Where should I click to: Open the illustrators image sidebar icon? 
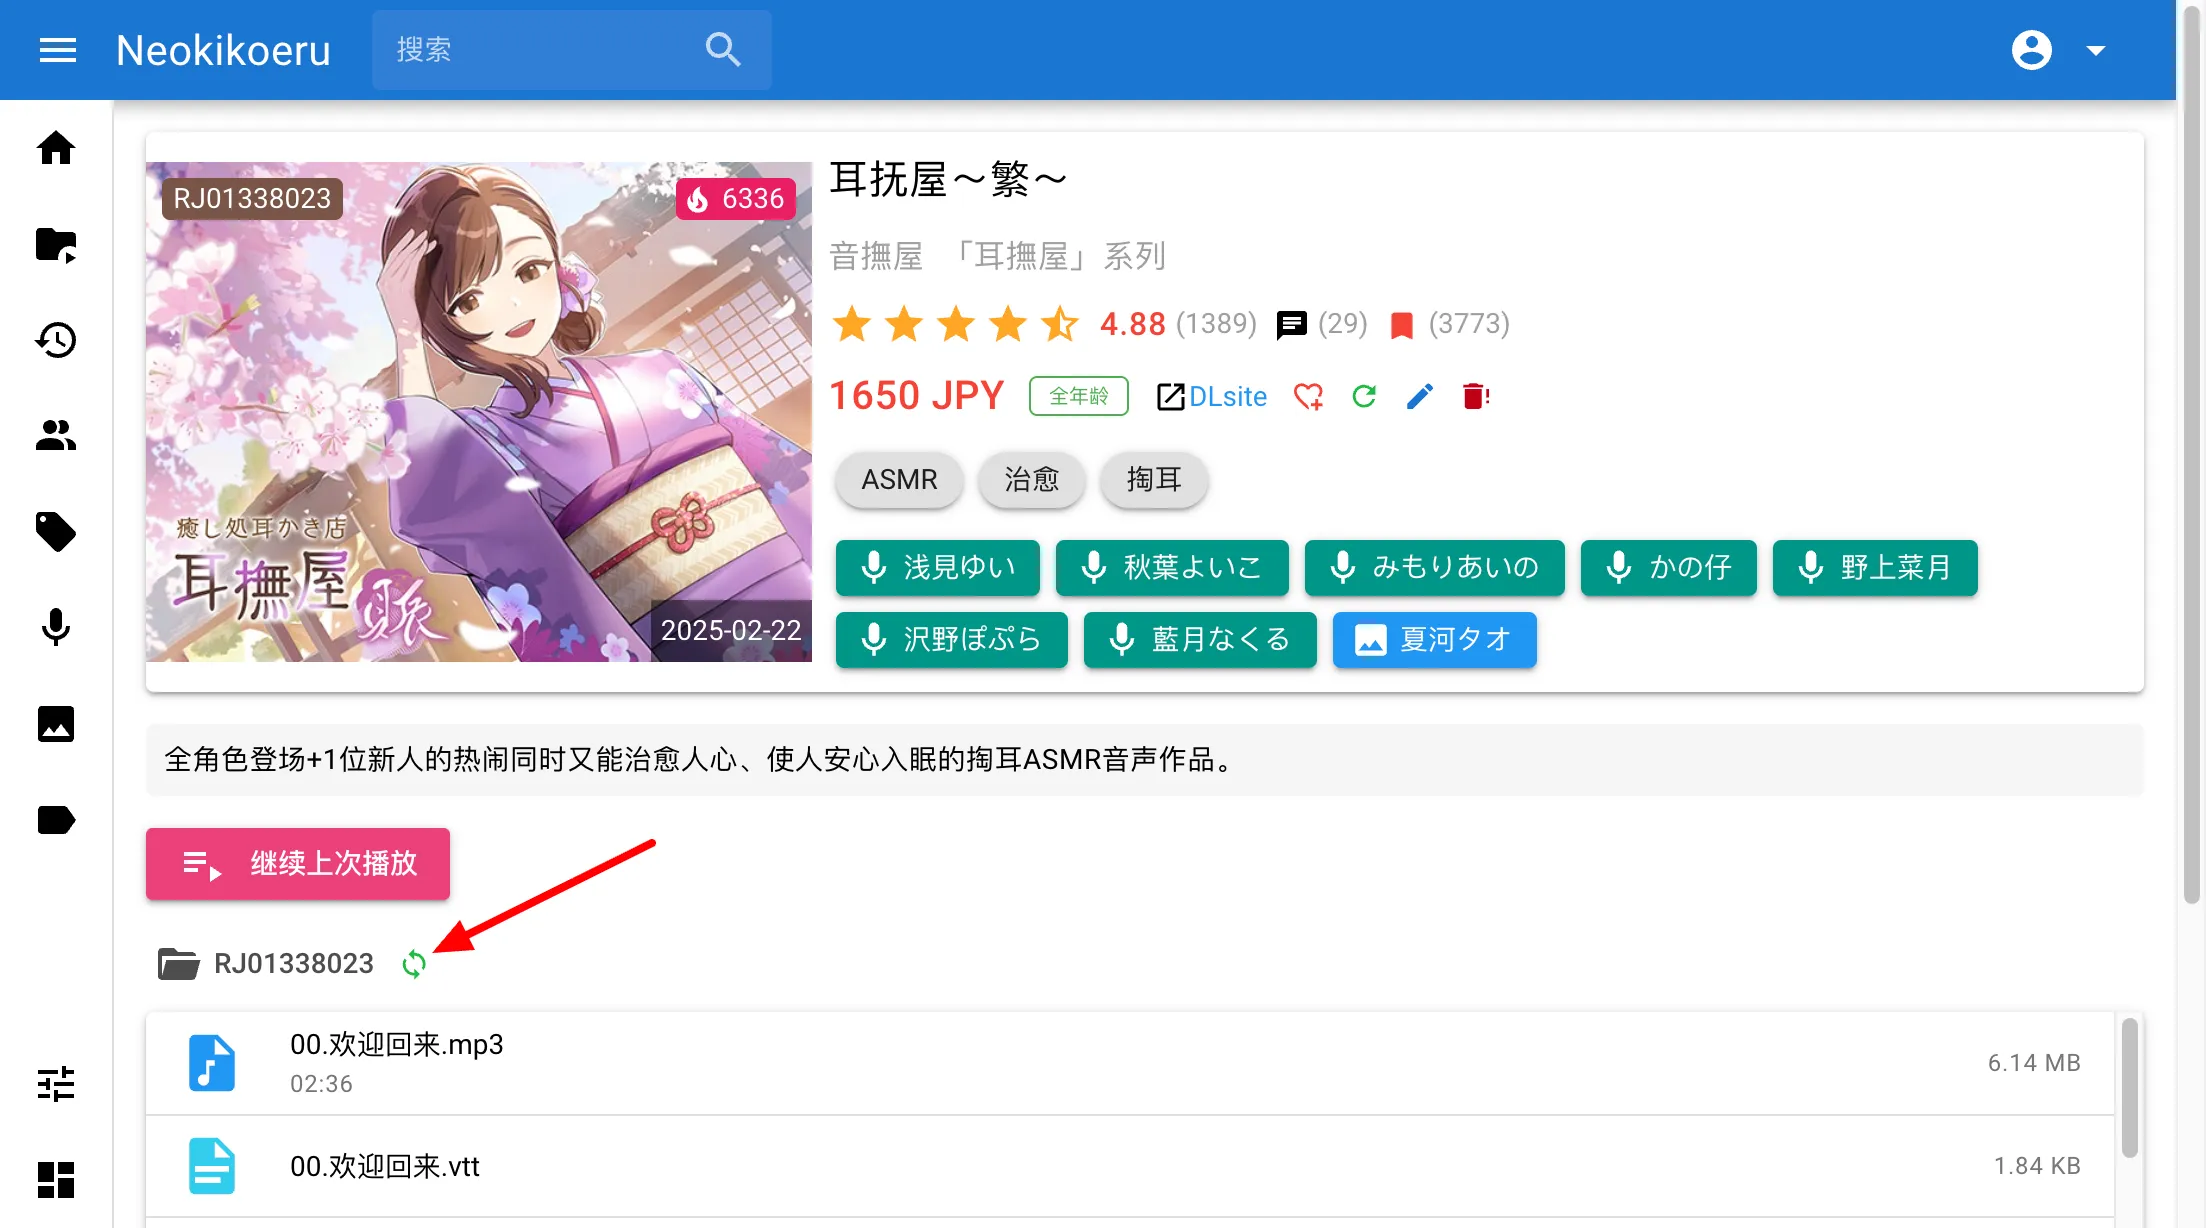click(56, 724)
